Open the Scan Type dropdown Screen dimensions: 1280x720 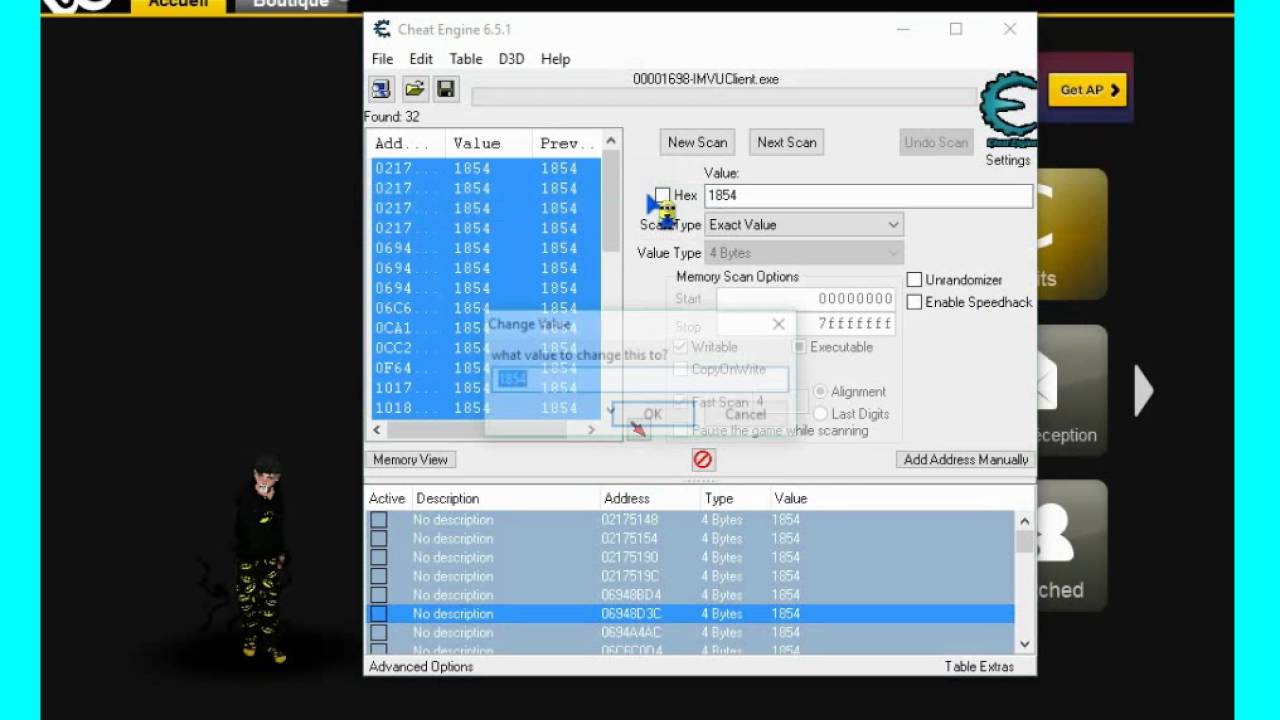[x=804, y=225]
